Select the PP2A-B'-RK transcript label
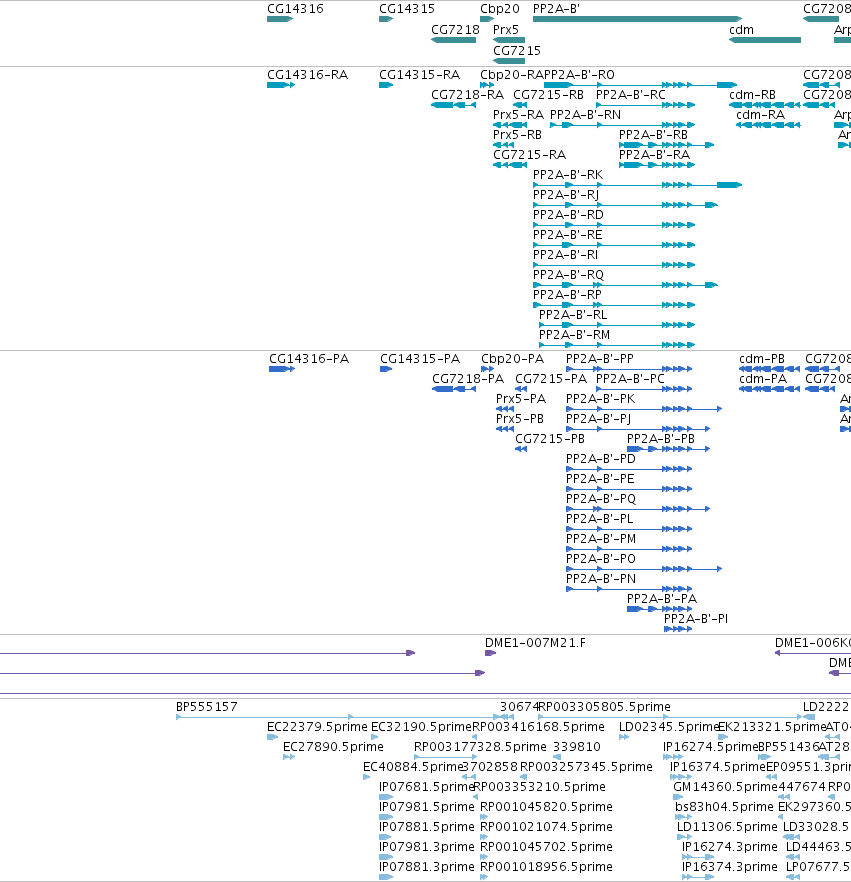851x882 pixels. coord(568,175)
